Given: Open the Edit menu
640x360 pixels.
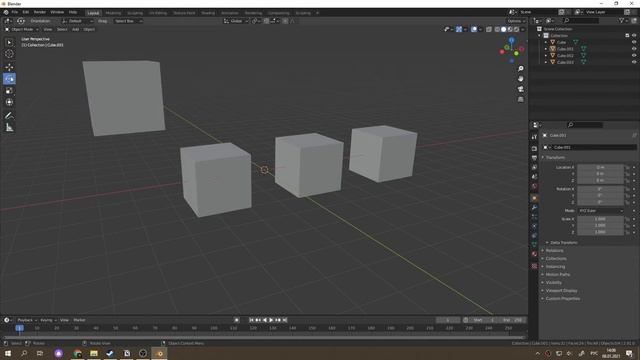Looking at the screenshot, I should pos(26,12).
